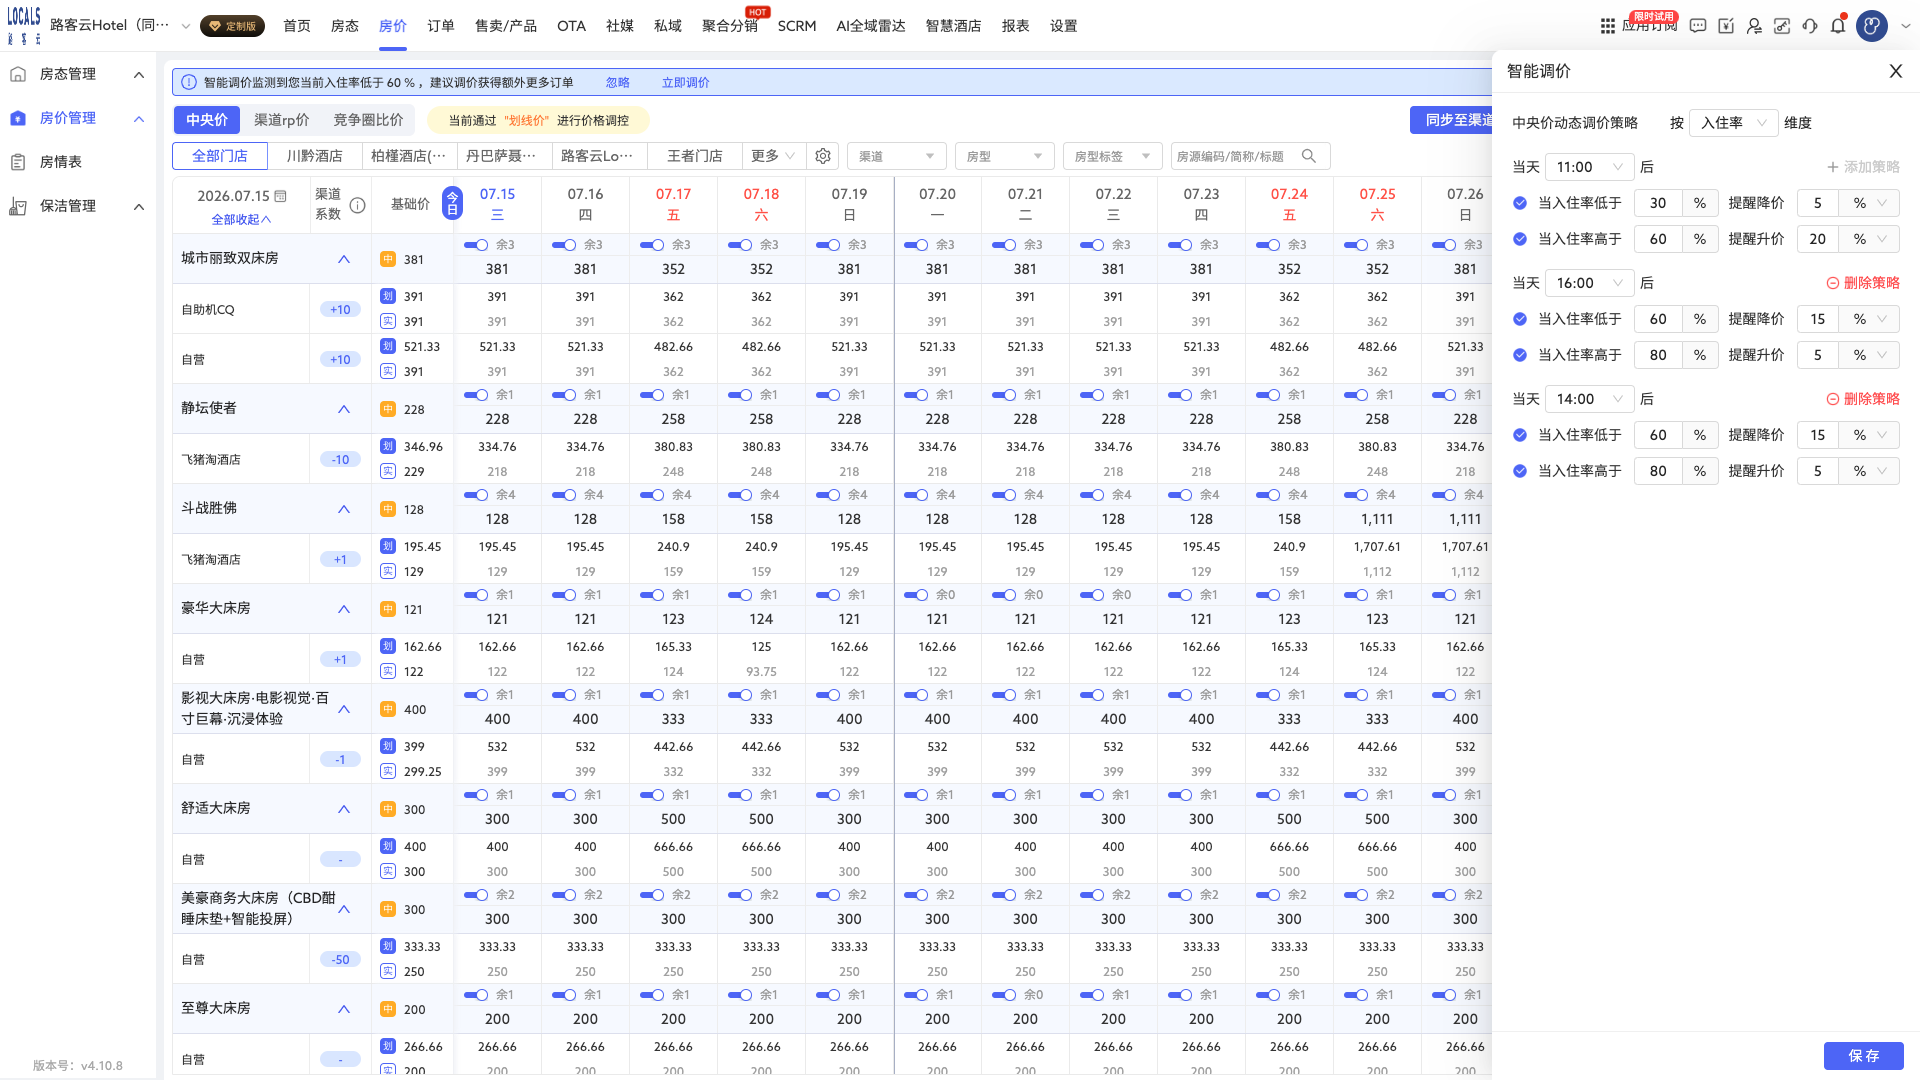
Task: Click the info icon beside 渠道系数
Action: click(357, 205)
